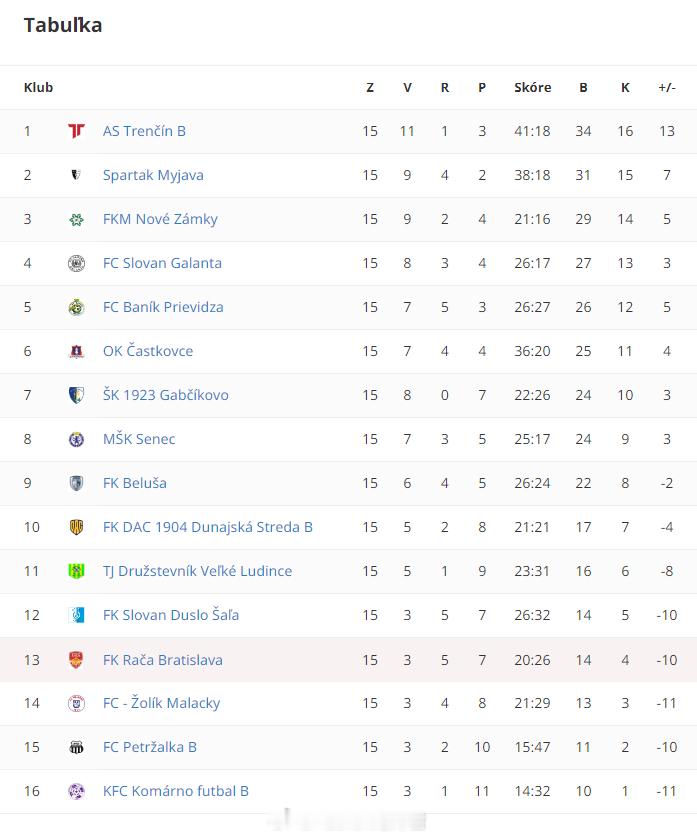This screenshot has height=838, width=697.
Task: Click the FK Rača Bratislava red crest
Action: [76, 659]
